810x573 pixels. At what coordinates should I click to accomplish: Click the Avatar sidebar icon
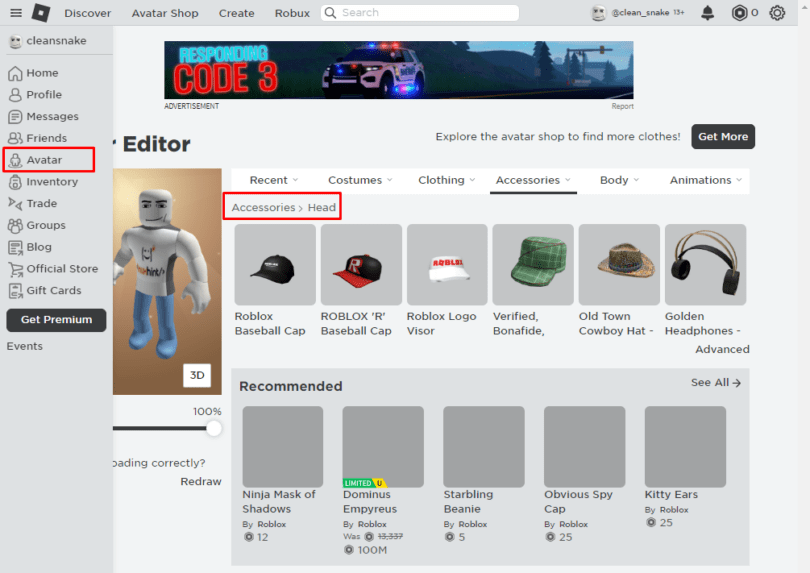[x=15, y=160]
